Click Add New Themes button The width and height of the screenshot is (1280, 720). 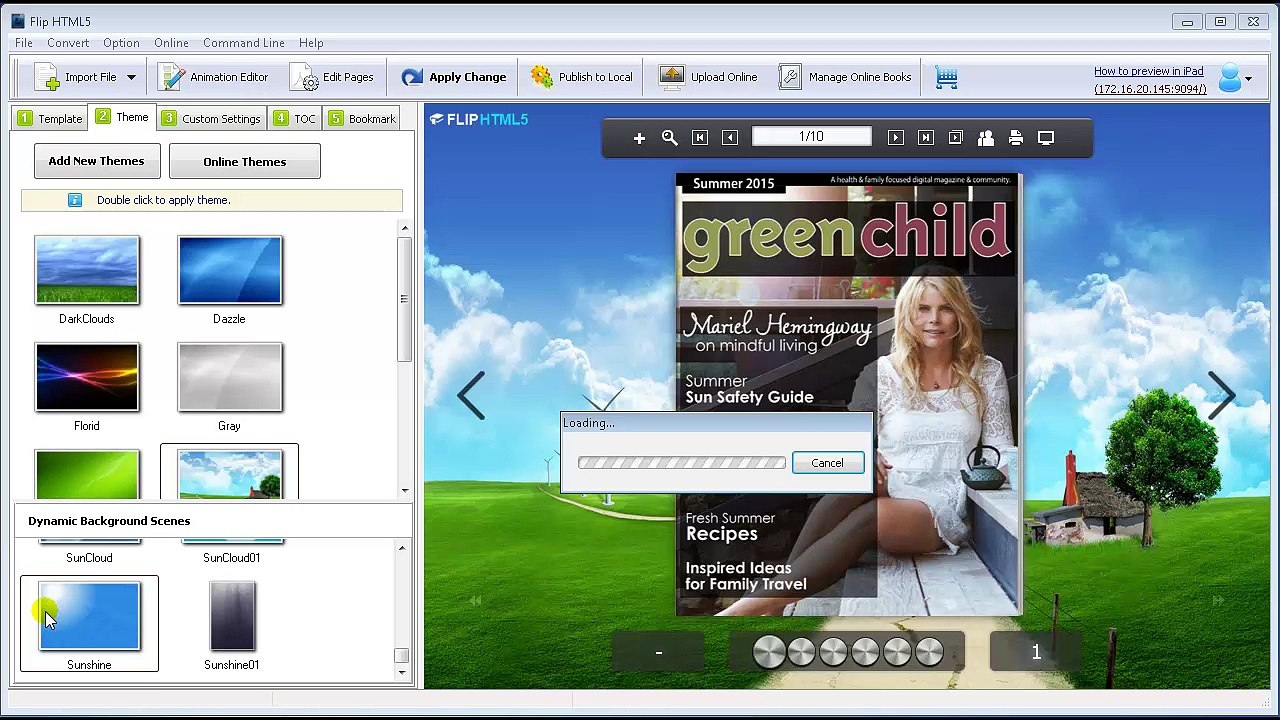point(96,161)
